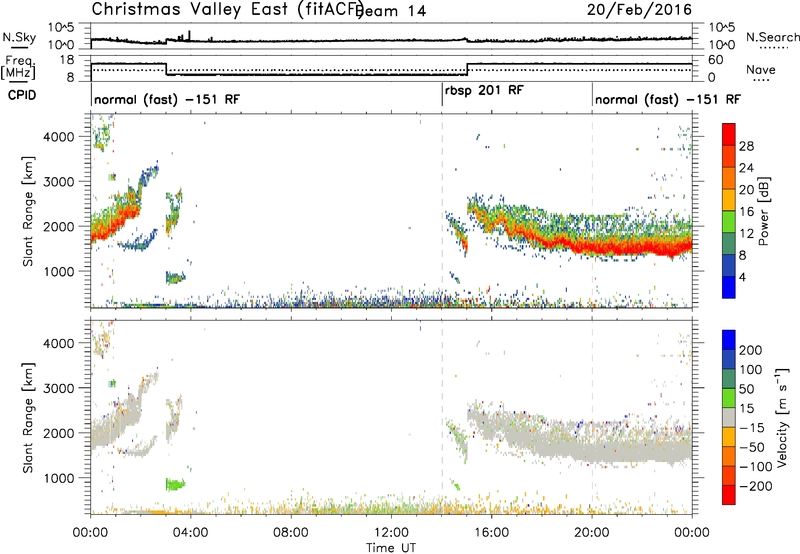The width and height of the screenshot is (800, 554).
Task: Click the plot title 'Christmas Valley East (fitACF)'
Action: pos(228,10)
